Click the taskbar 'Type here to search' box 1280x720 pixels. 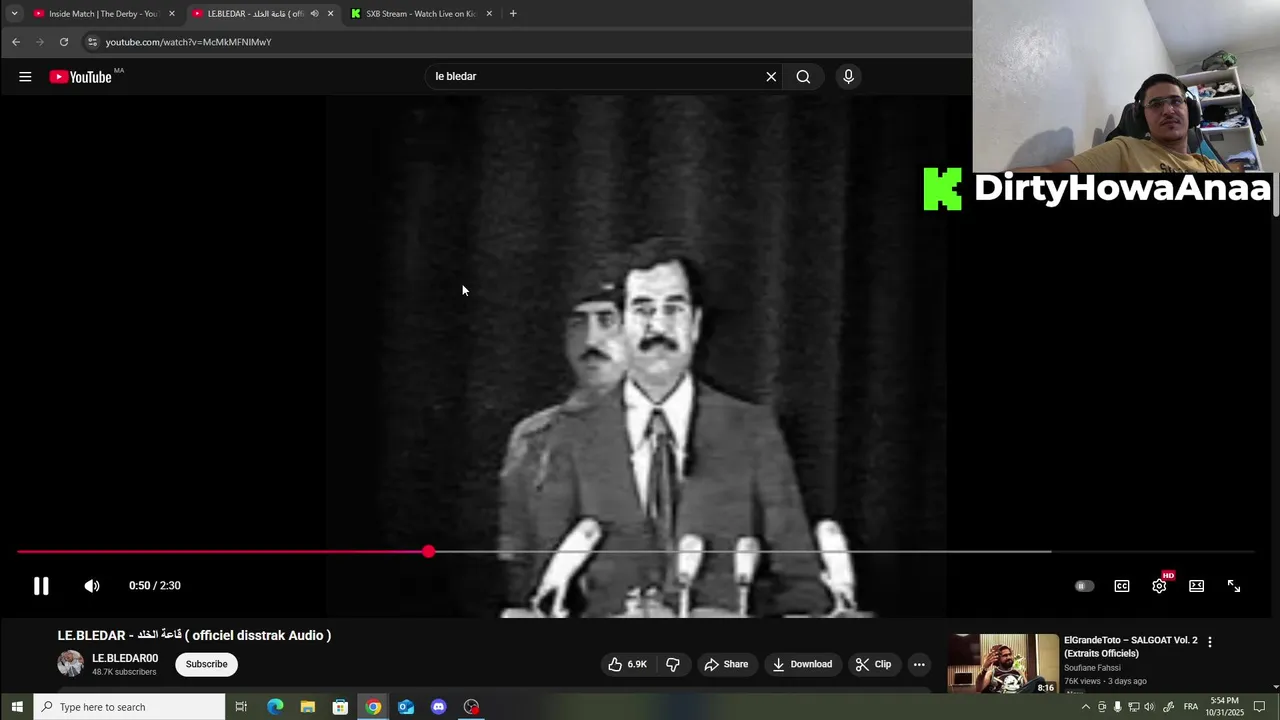pyautogui.click(x=130, y=707)
